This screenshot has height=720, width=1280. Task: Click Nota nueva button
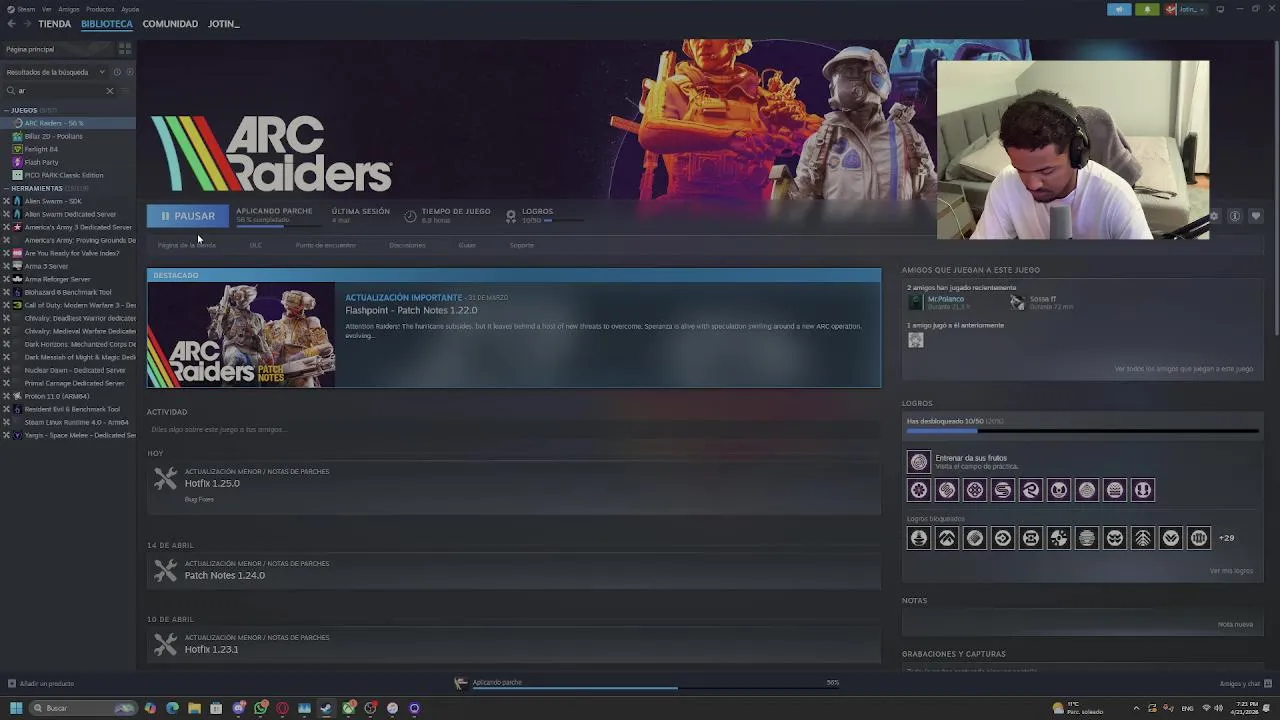pyautogui.click(x=1235, y=624)
